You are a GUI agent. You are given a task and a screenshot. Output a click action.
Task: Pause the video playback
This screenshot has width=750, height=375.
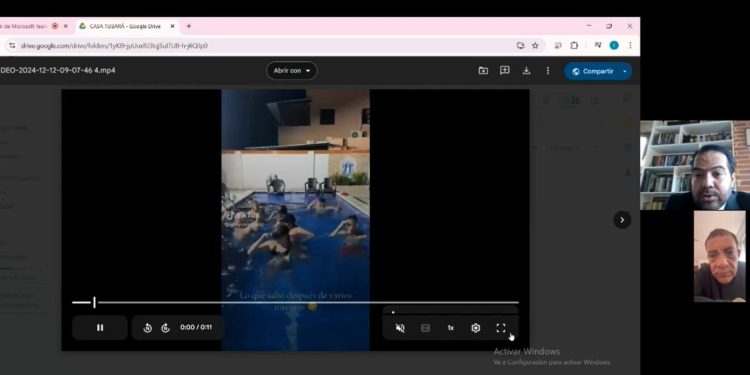(x=100, y=328)
